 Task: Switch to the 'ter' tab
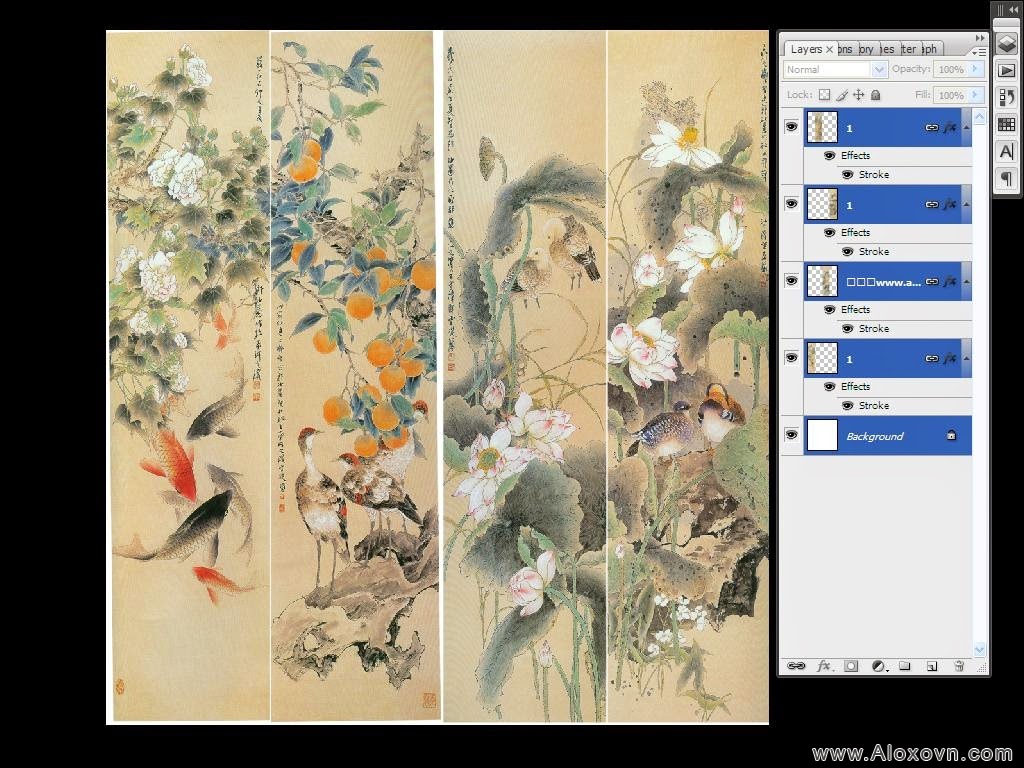(x=909, y=49)
